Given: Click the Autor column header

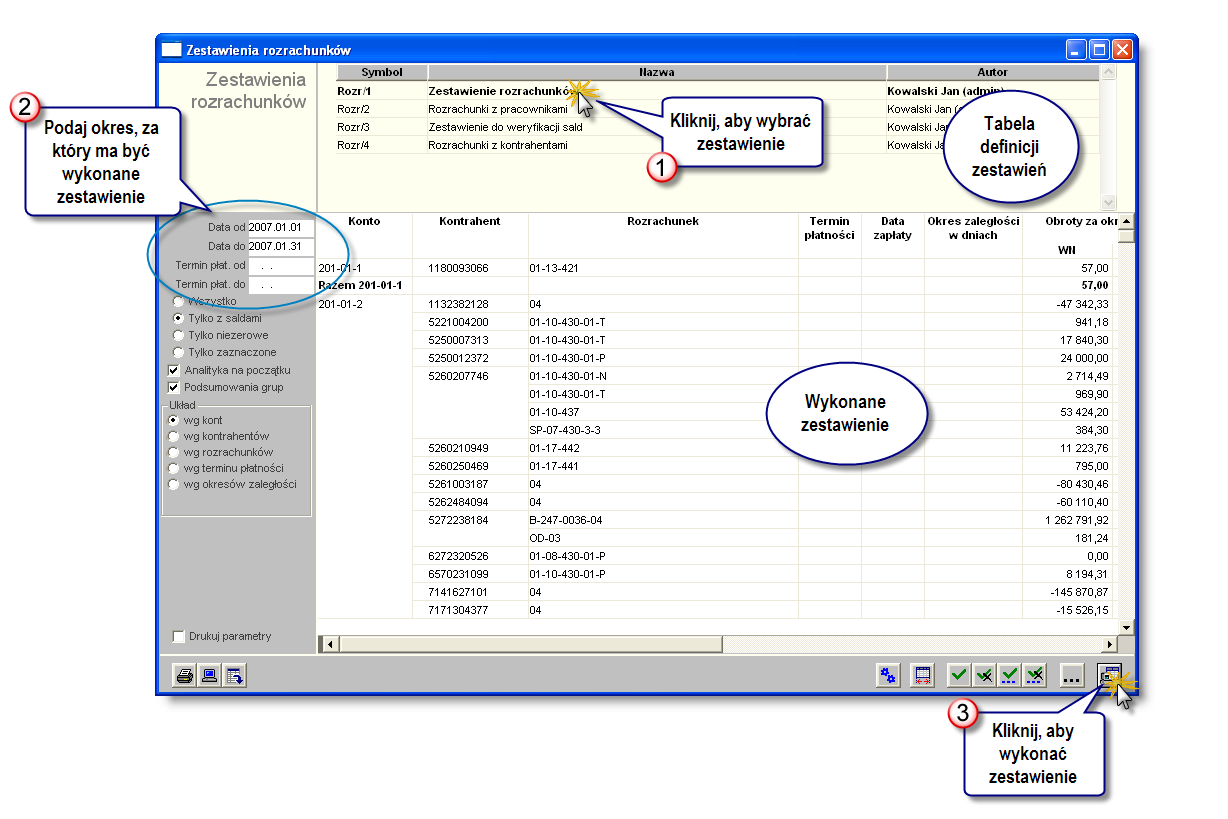Looking at the screenshot, I should click(992, 72).
